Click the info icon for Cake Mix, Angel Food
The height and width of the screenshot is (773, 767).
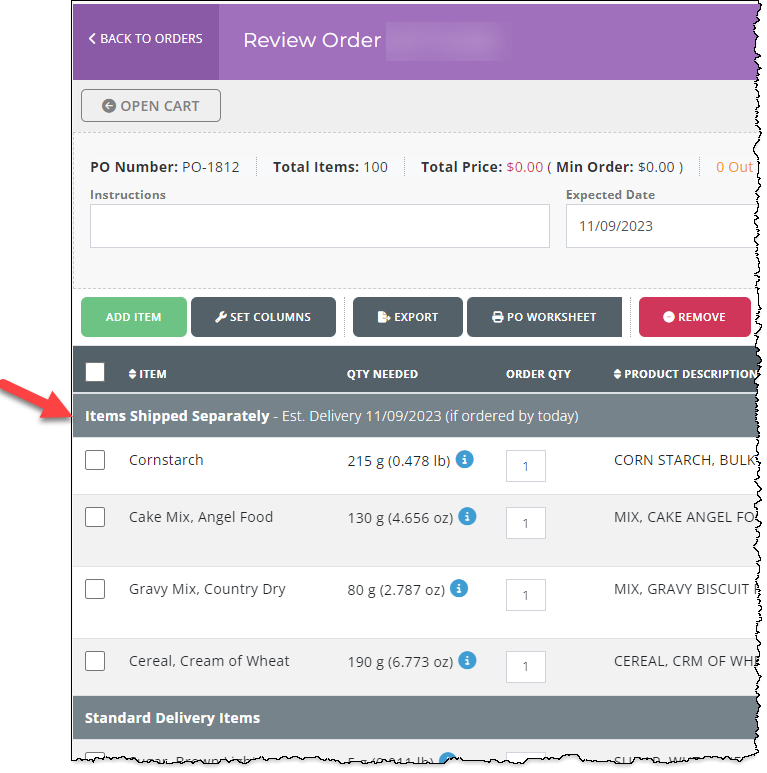pyautogui.click(x=467, y=517)
